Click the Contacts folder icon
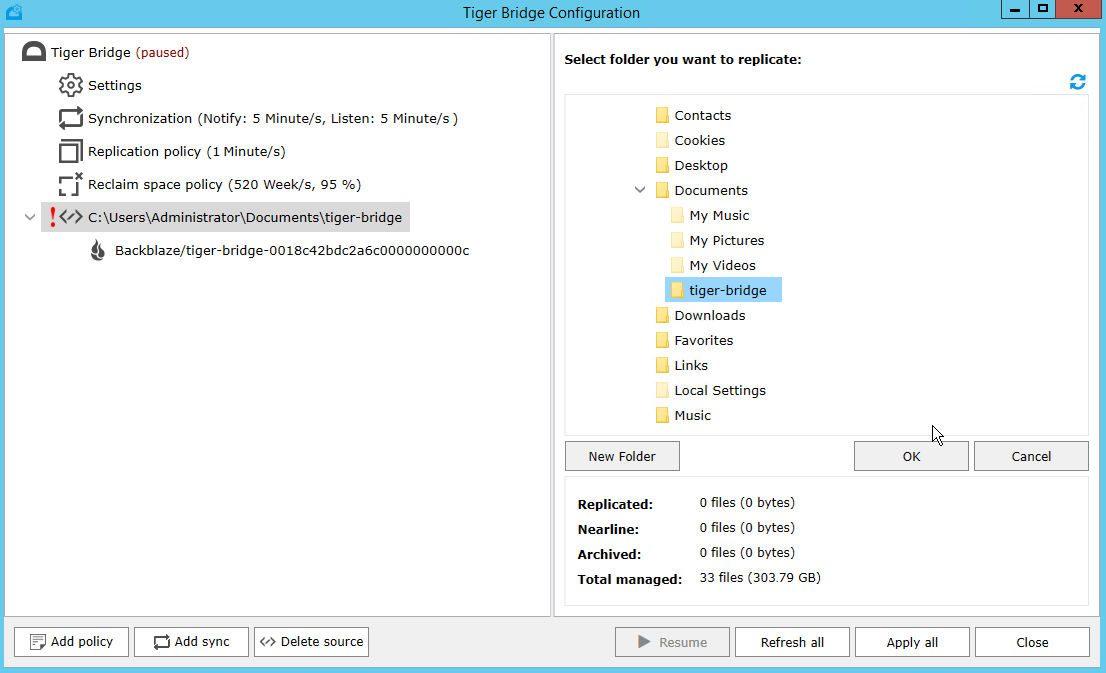 click(x=662, y=115)
